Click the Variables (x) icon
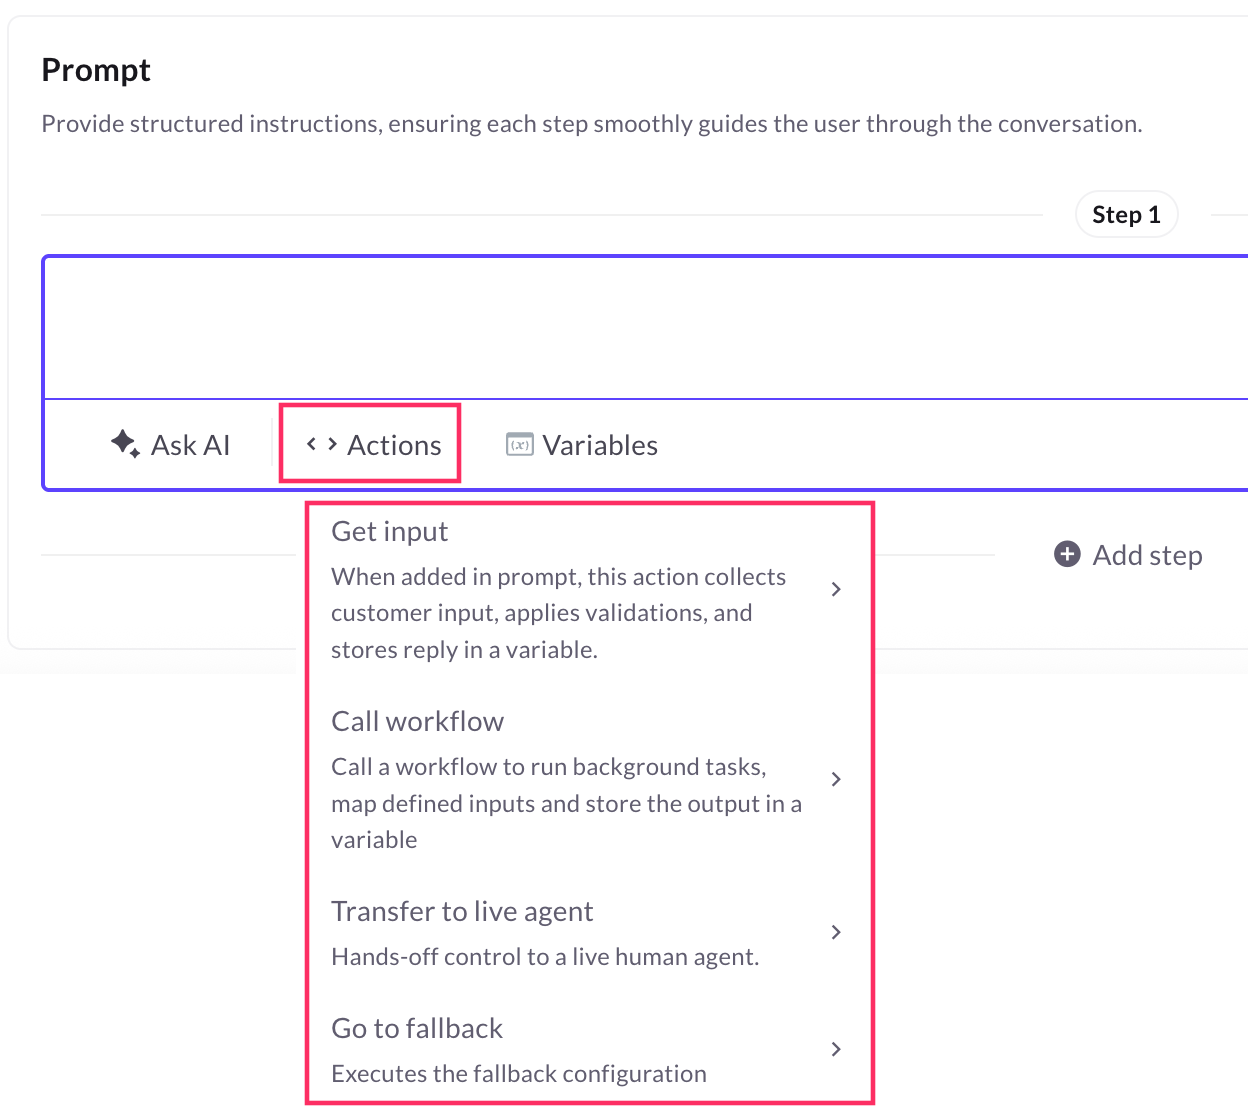The image size is (1248, 1120). pos(520,445)
